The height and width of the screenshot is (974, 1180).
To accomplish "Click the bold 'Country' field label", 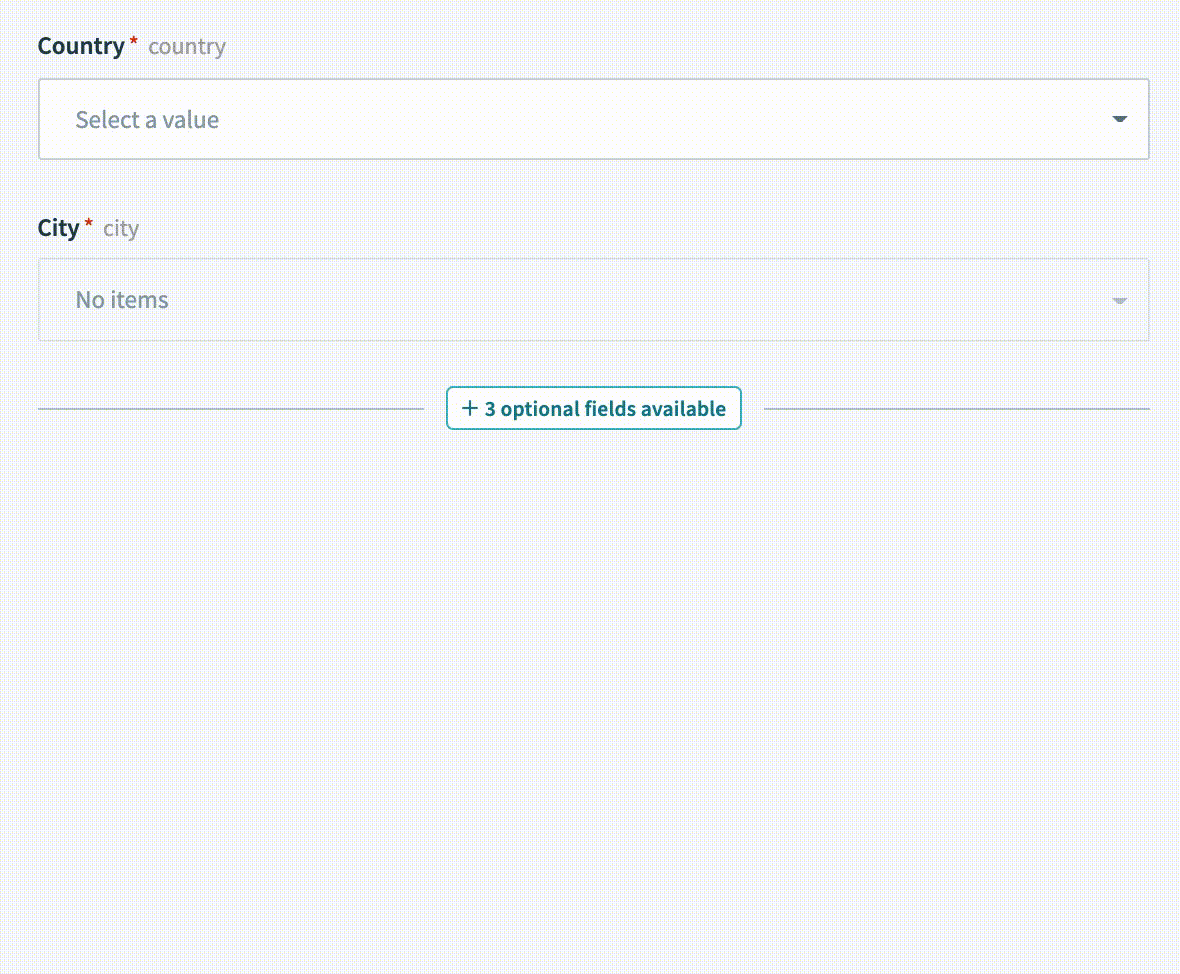I will [80, 46].
